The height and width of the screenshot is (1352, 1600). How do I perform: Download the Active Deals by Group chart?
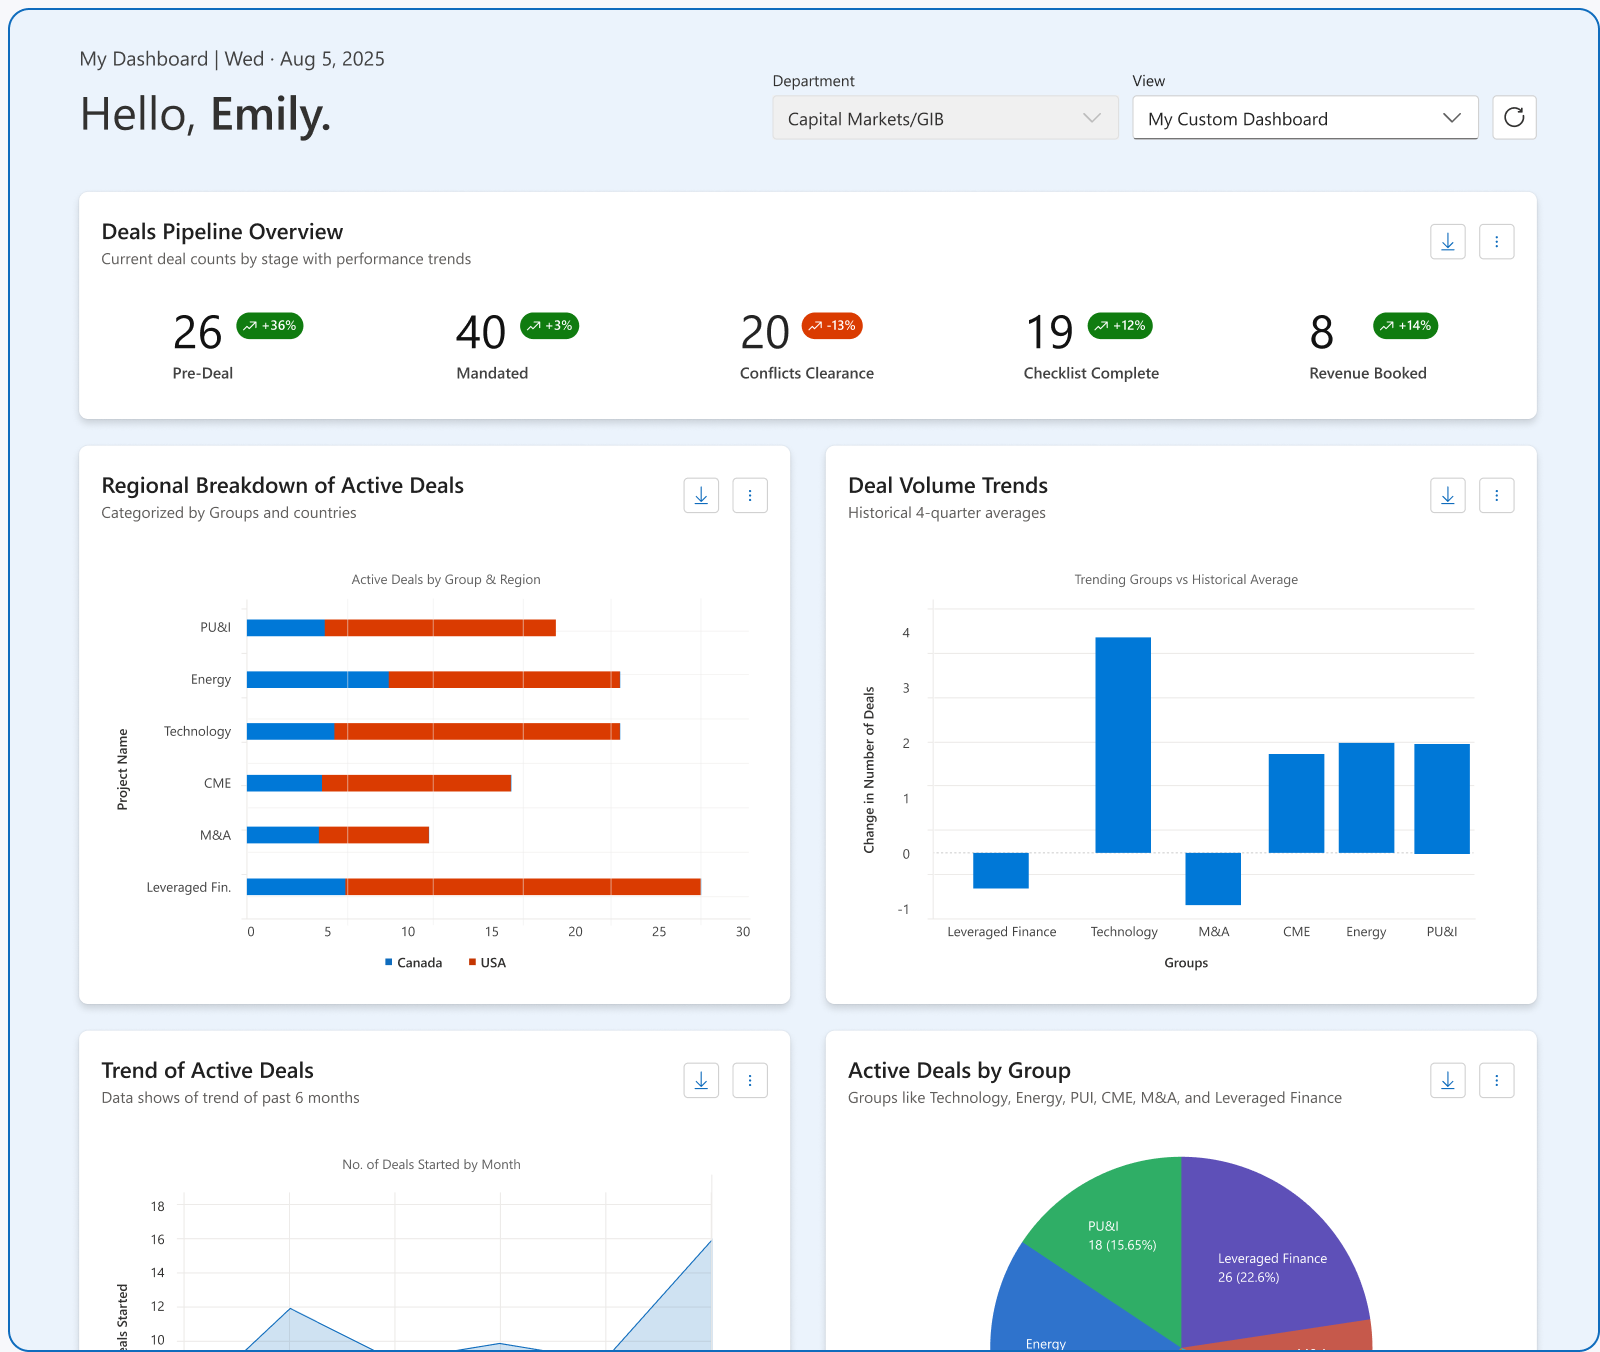coord(1447,1081)
